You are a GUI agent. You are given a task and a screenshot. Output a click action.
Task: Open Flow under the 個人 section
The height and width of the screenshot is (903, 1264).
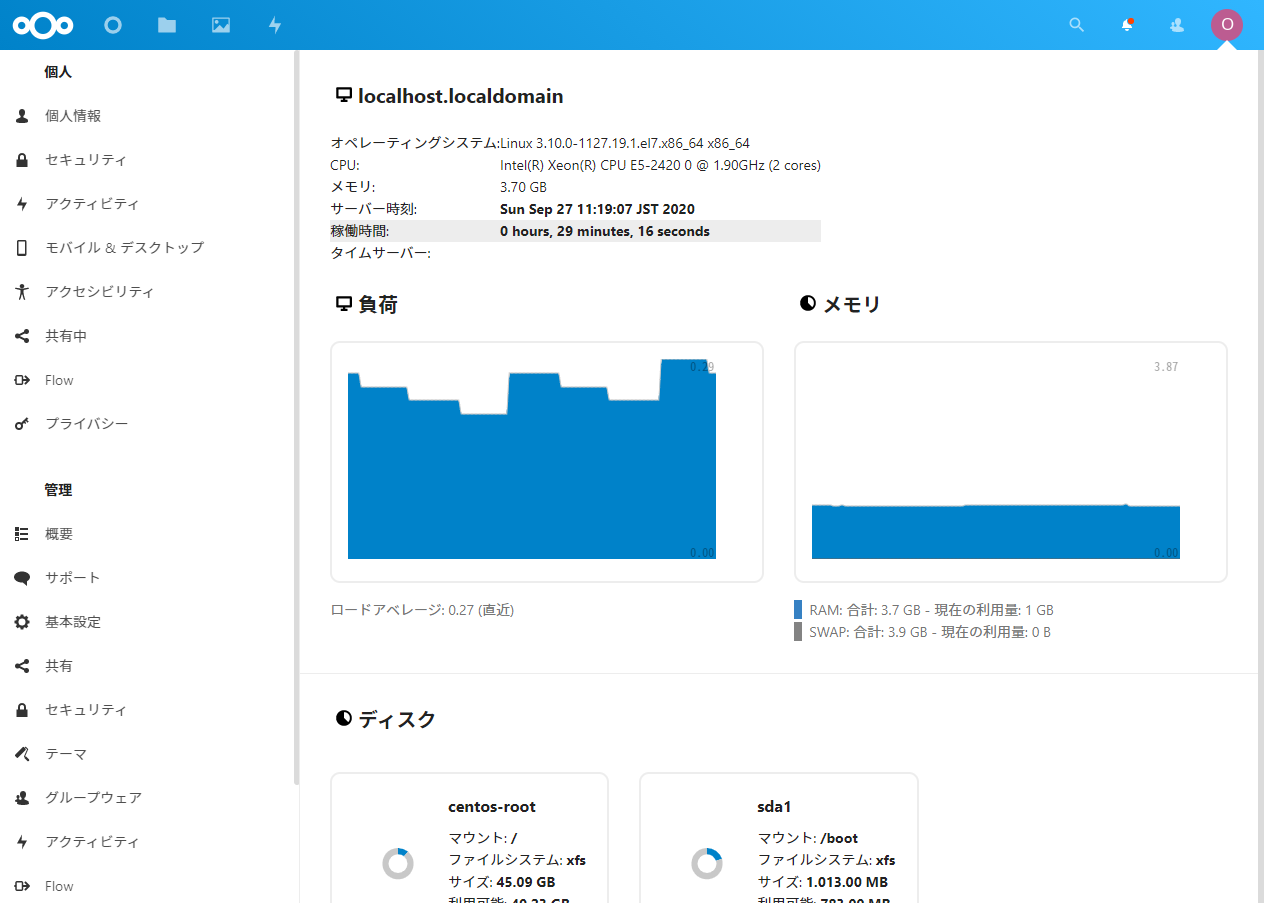tap(59, 380)
